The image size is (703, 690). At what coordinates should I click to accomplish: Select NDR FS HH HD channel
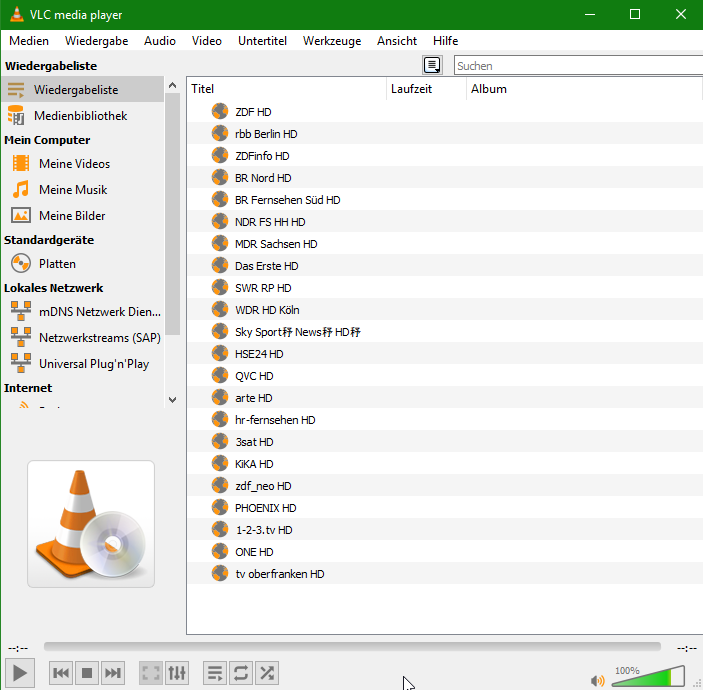point(270,222)
